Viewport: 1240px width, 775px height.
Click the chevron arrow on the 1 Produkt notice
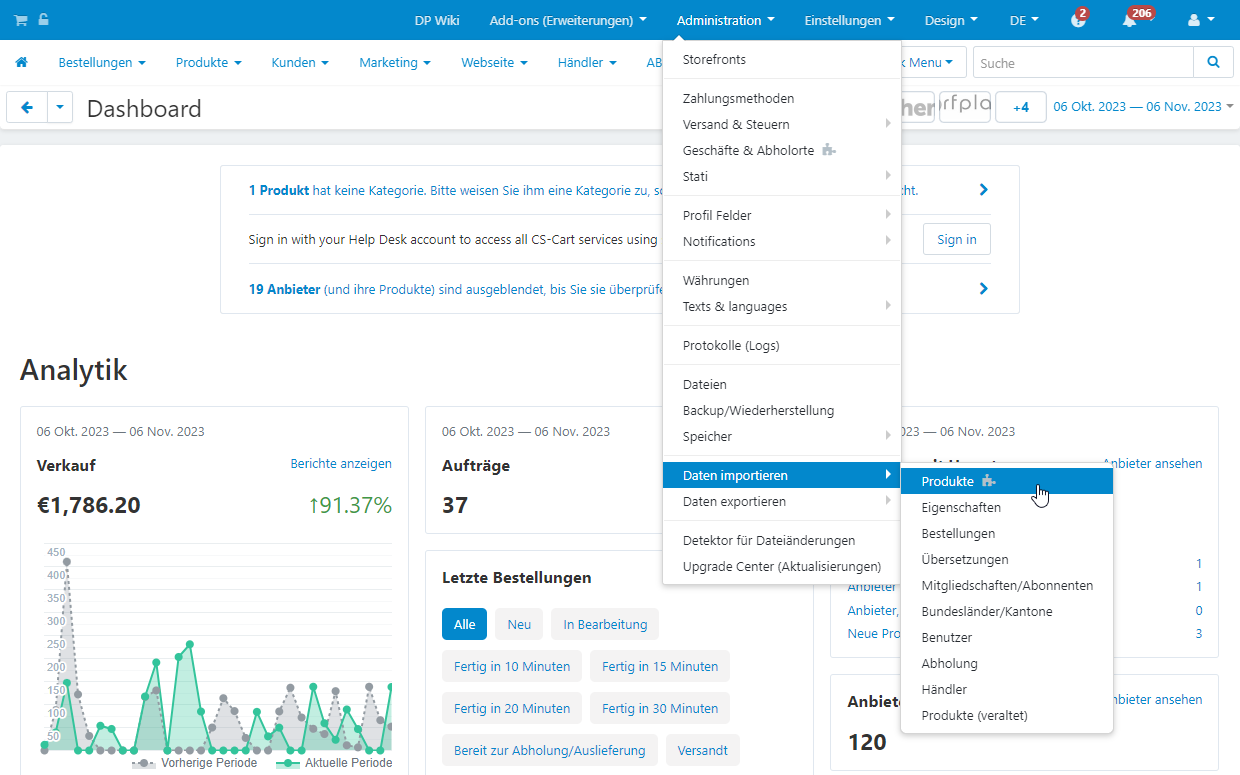pyautogui.click(x=984, y=190)
